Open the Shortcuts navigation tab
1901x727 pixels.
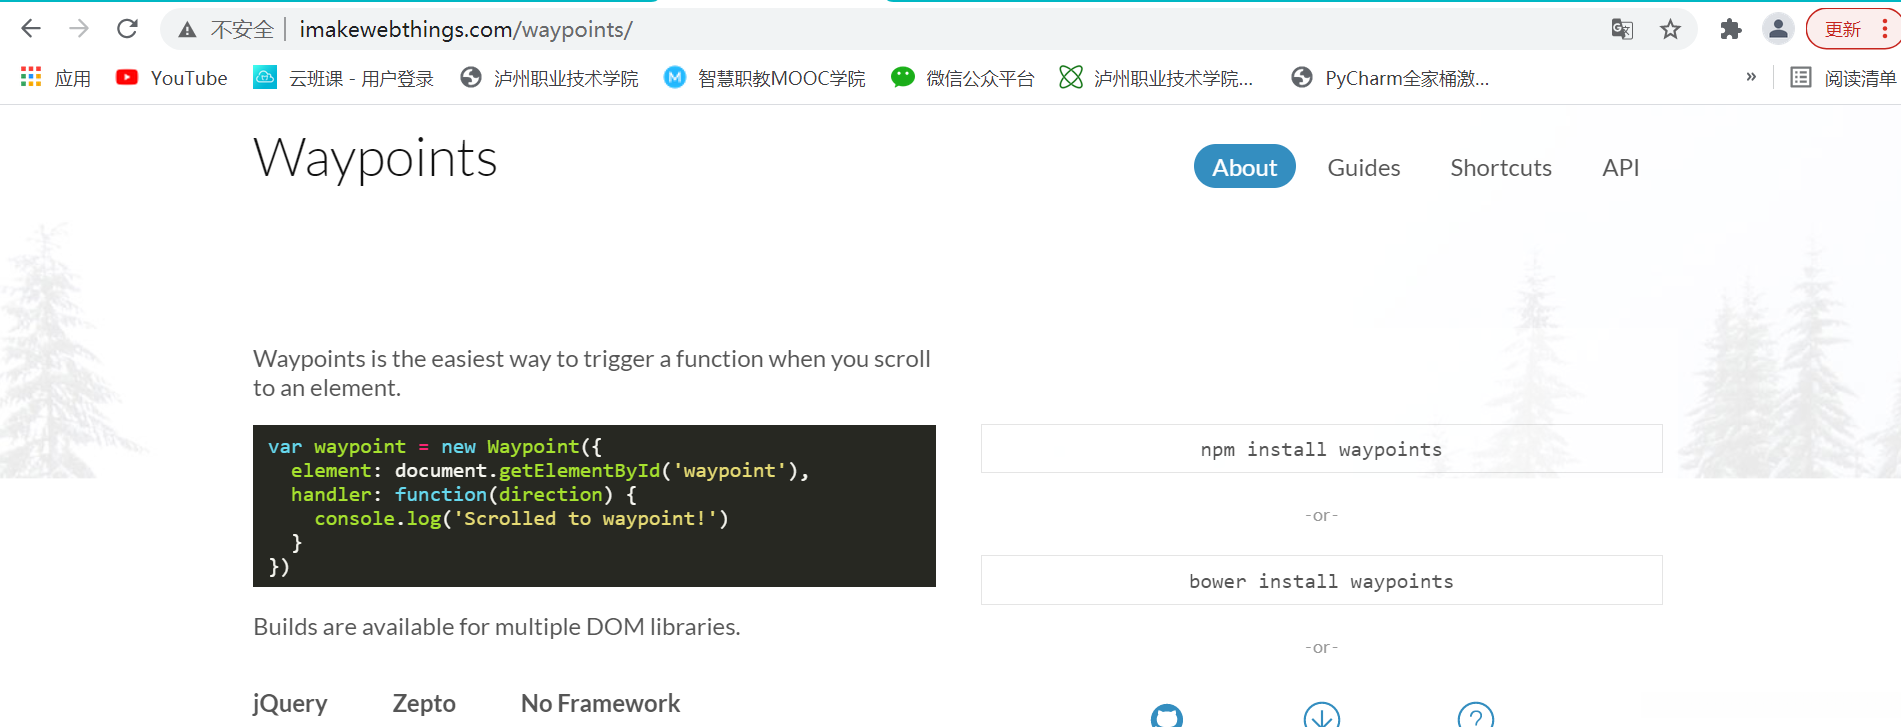[1500, 167]
